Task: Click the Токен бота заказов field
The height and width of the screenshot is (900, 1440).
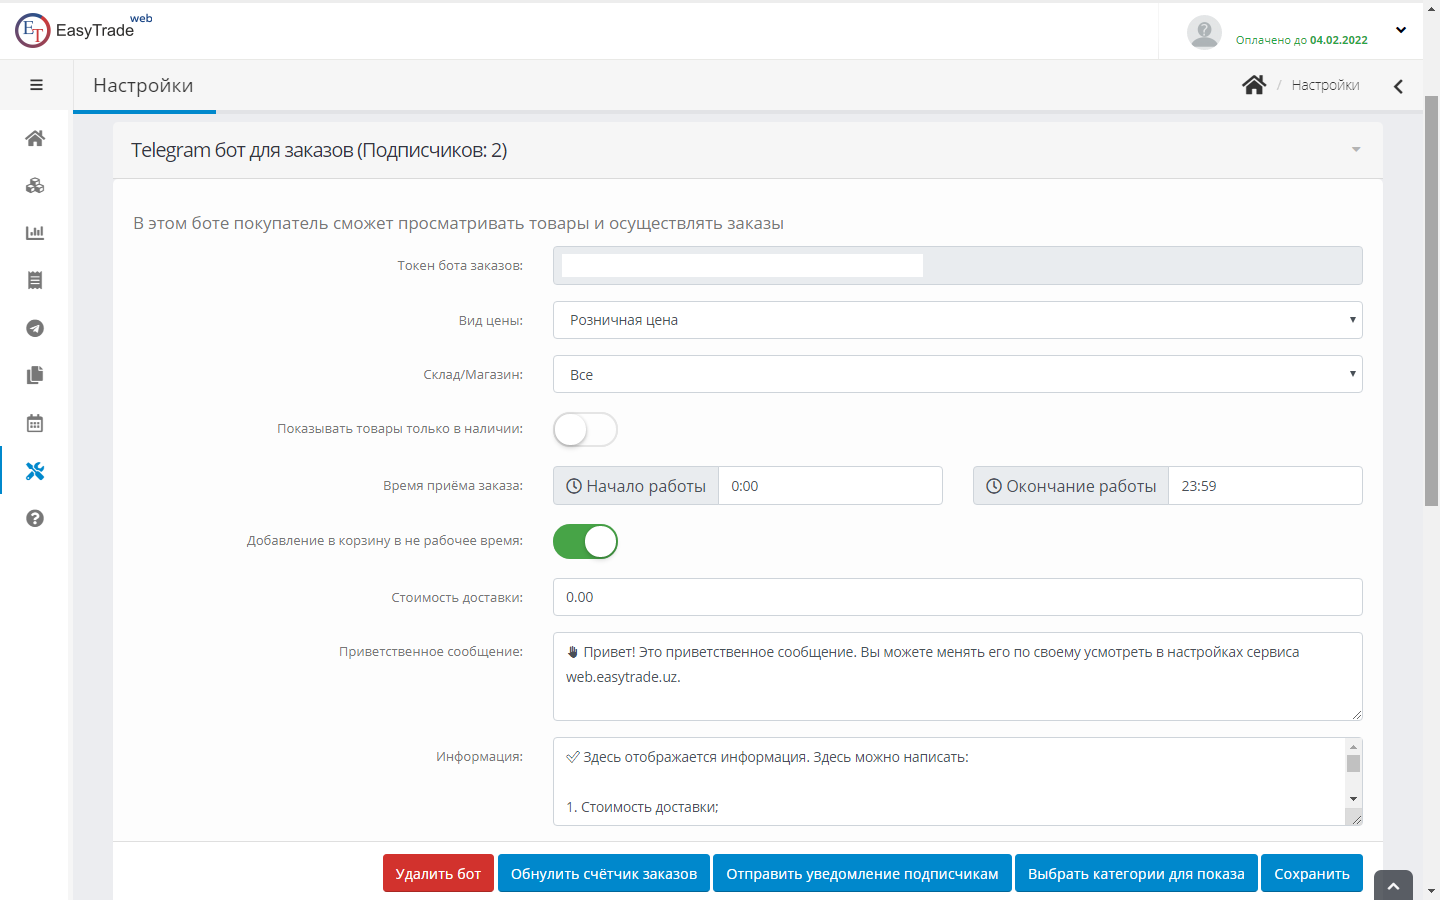Action: coord(958,266)
